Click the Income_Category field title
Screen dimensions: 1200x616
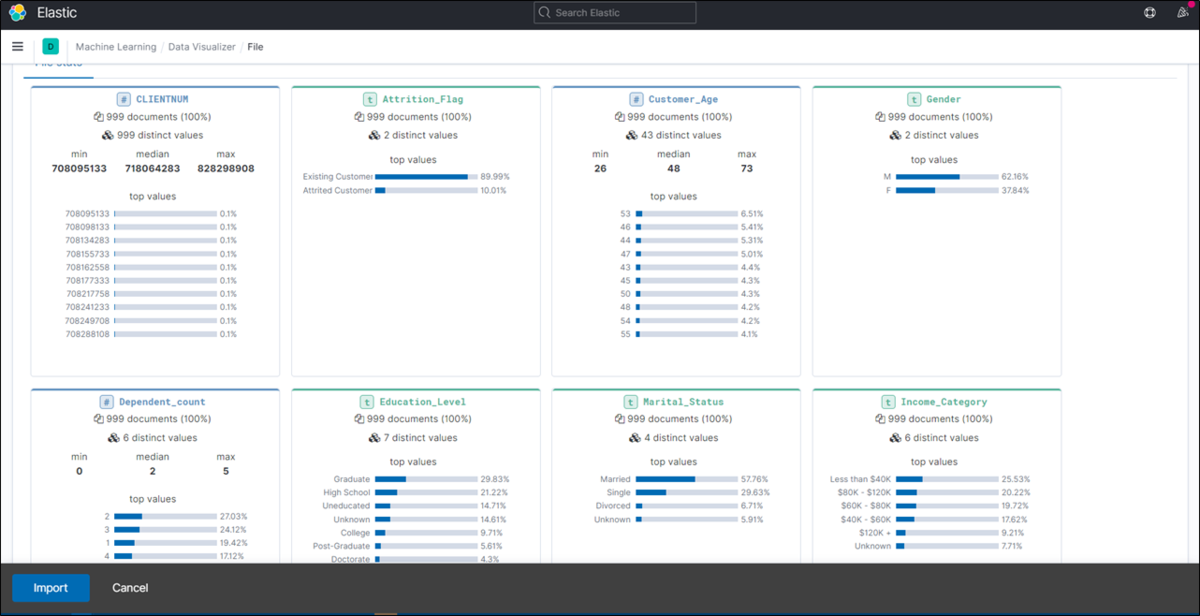pyautogui.click(x=944, y=402)
